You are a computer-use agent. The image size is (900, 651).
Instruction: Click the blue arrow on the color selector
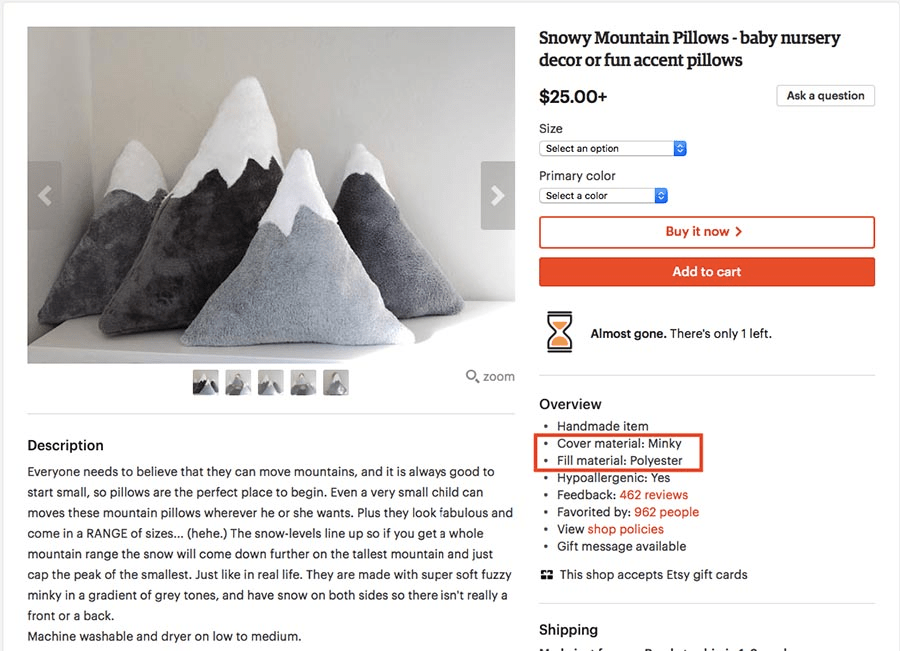[x=660, y=195]
